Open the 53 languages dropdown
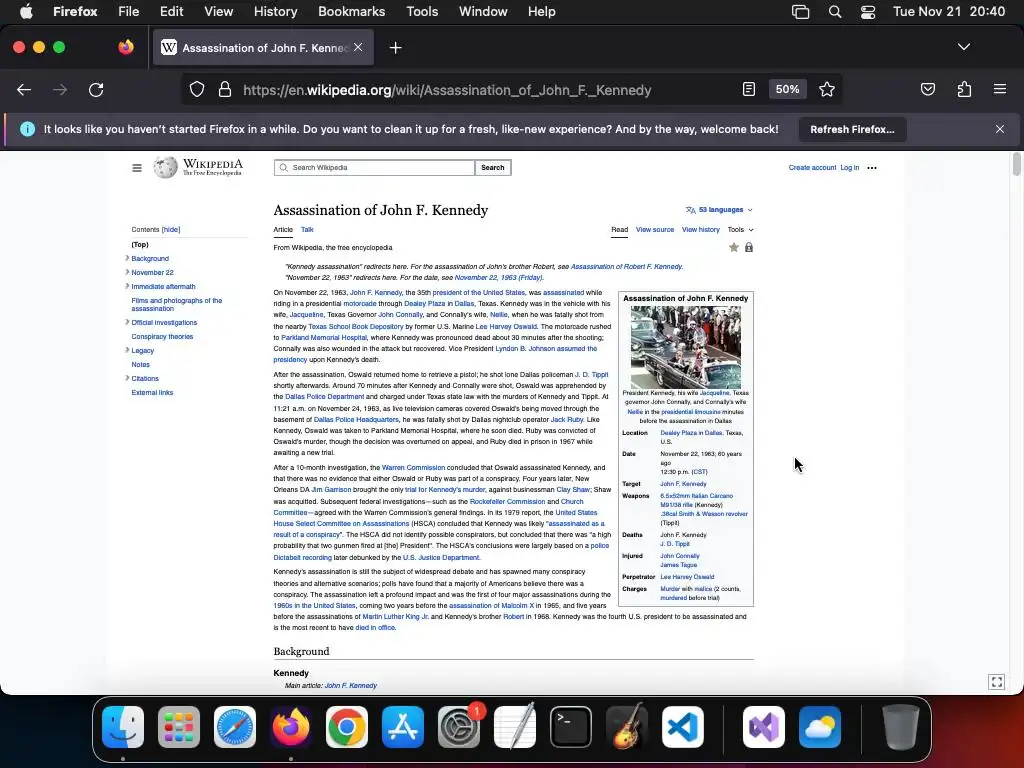Screen dimensions: 1024x768 point(719,210)
